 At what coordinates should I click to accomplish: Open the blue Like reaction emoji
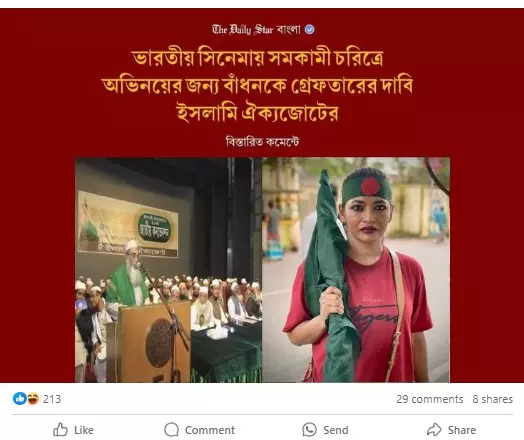coord(20,399)
